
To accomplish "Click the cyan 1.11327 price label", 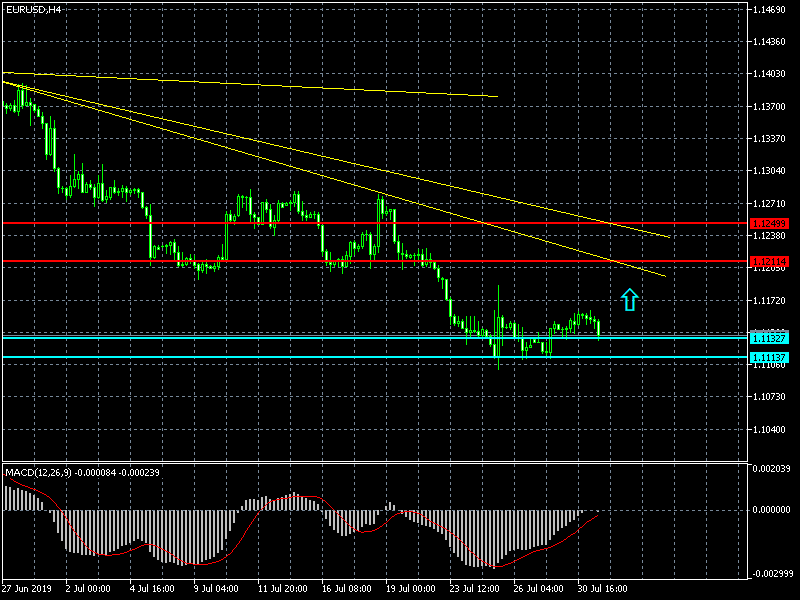I will point(769,339).
